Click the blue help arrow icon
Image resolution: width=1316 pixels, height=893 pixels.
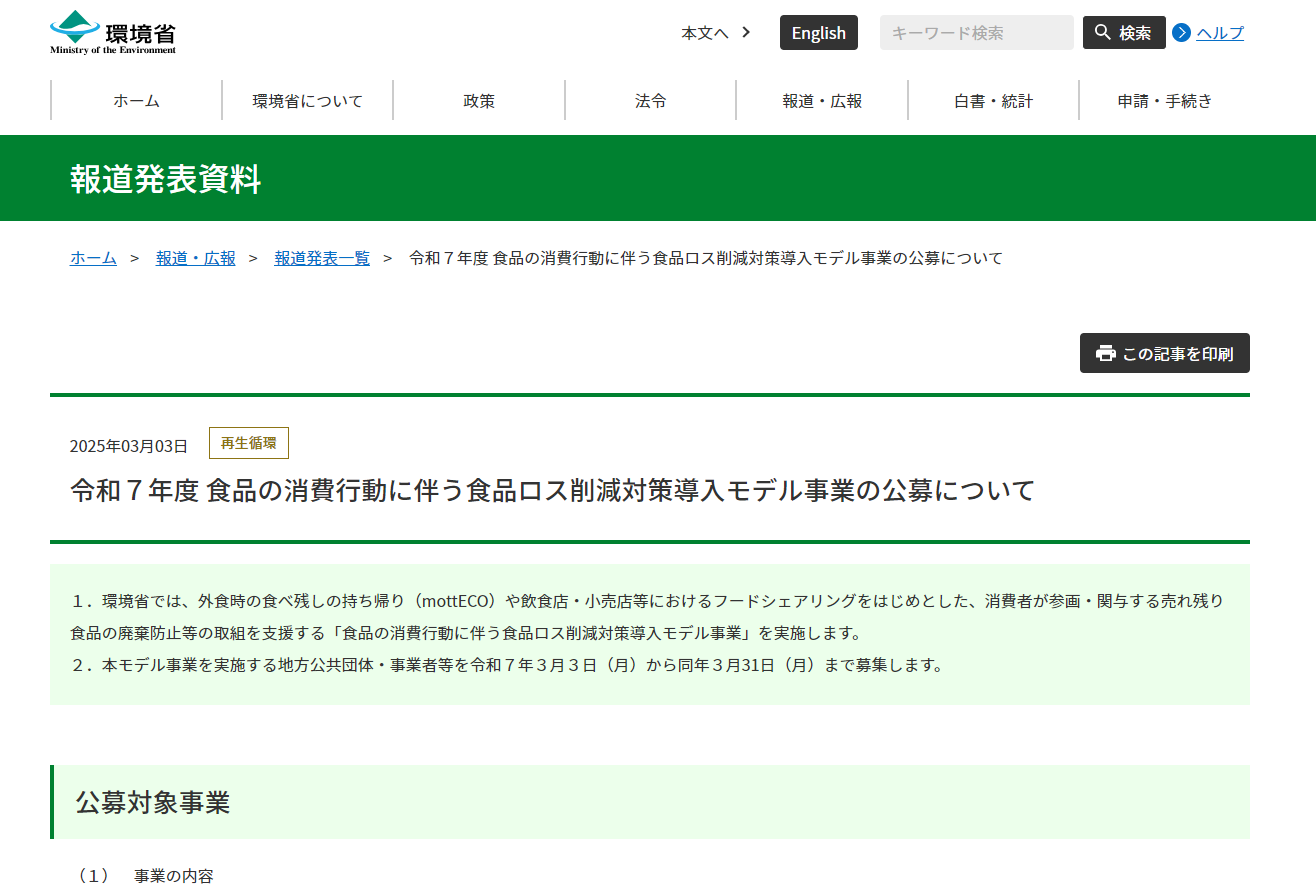(x=1181, y=33)
